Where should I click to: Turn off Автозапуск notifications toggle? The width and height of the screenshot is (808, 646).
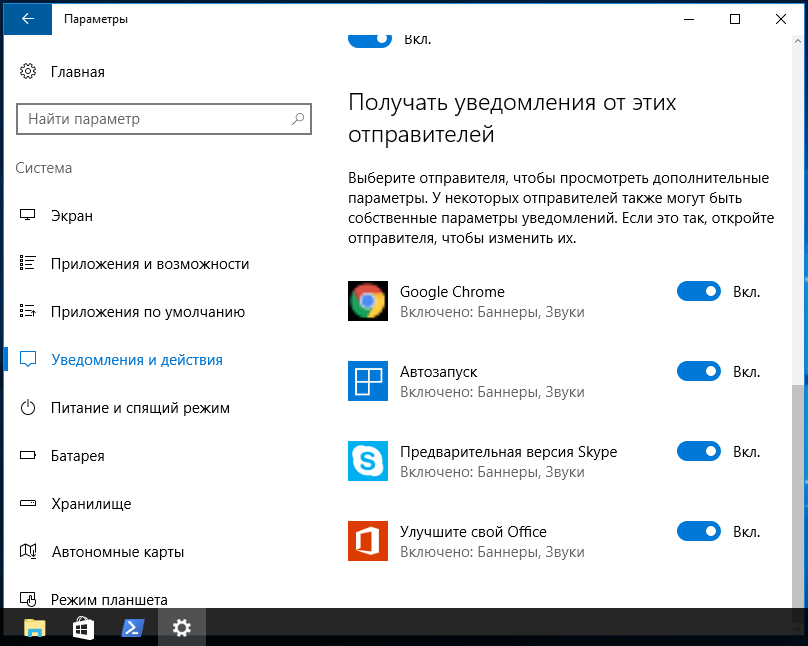point(699,371)
